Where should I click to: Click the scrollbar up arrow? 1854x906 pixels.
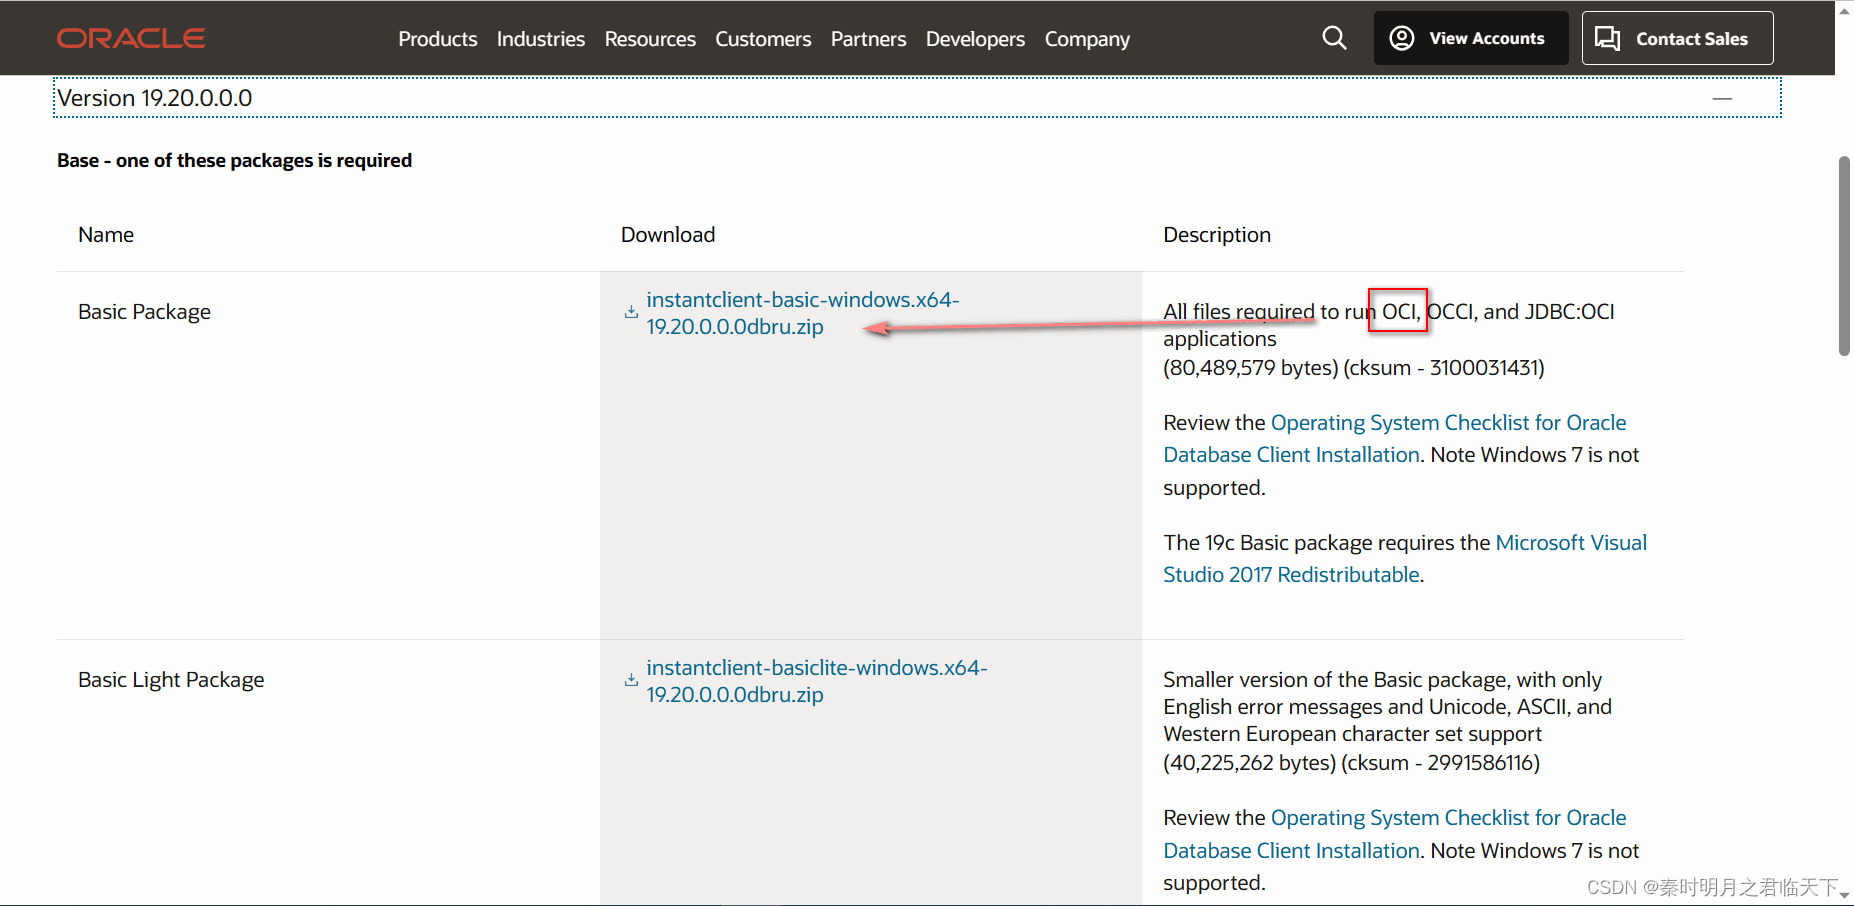coord(1844,9)
